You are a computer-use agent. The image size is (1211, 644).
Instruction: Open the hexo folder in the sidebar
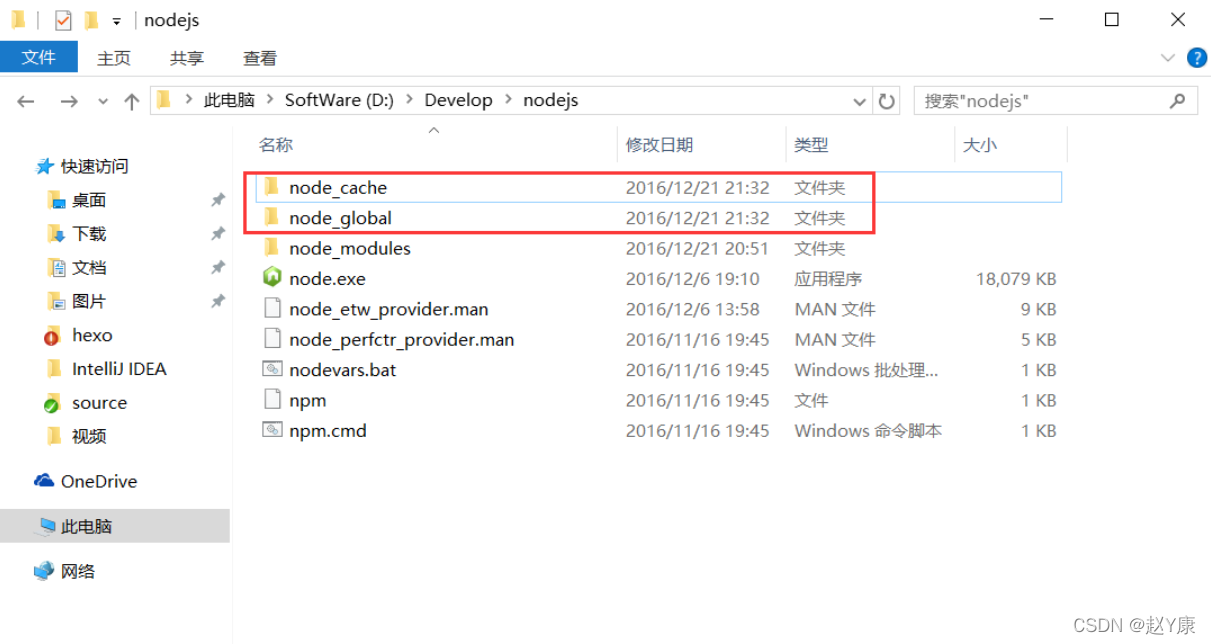coord(79,335)
